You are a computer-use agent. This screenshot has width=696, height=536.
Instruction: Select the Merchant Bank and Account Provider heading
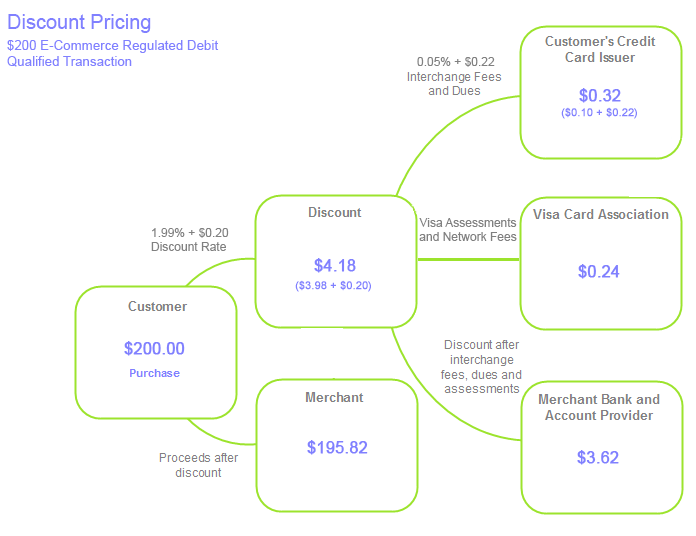[x=599, y=407]
